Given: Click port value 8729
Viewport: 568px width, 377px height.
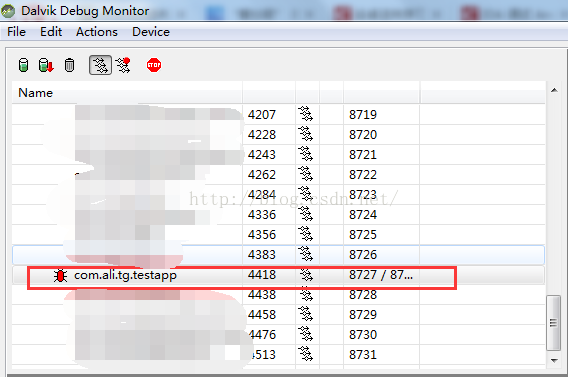Looking at the screenshot, I should pyautogui.click(x=363, y=315).
